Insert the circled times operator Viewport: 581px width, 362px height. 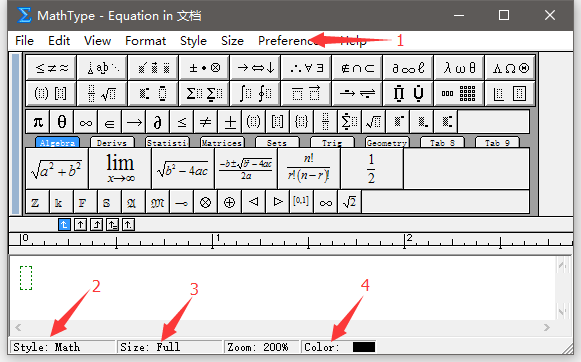tap(205, 202)
